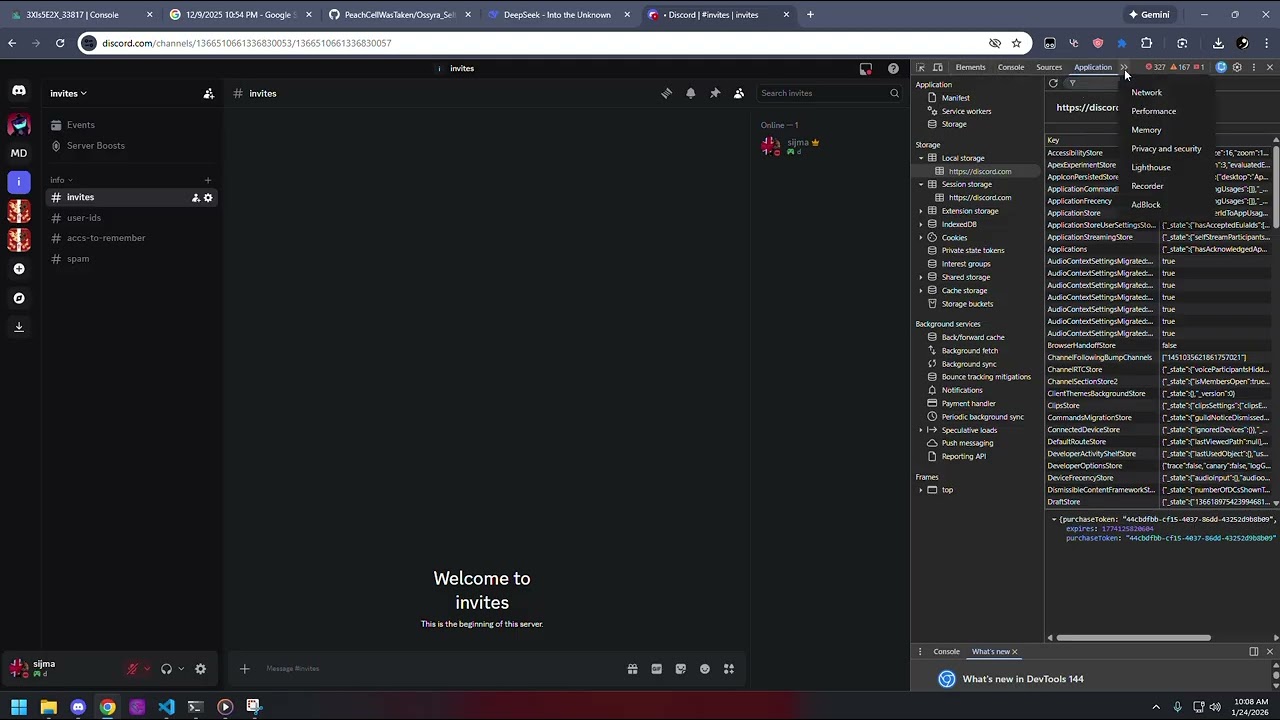This screenshot has height=720, width=1280.
Task: Toggle DevTools device toolbar icon
Action: [938, 67]
